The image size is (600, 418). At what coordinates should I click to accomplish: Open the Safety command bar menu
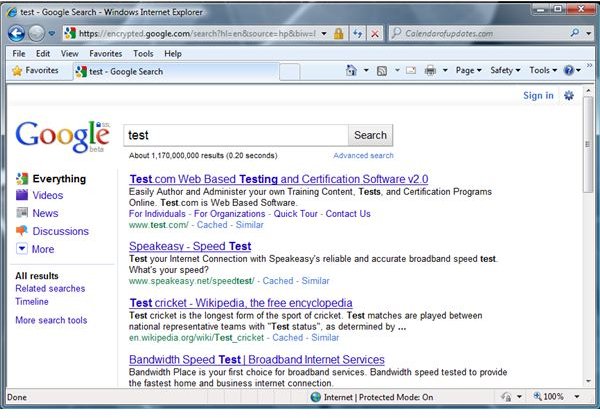[505, 70]
